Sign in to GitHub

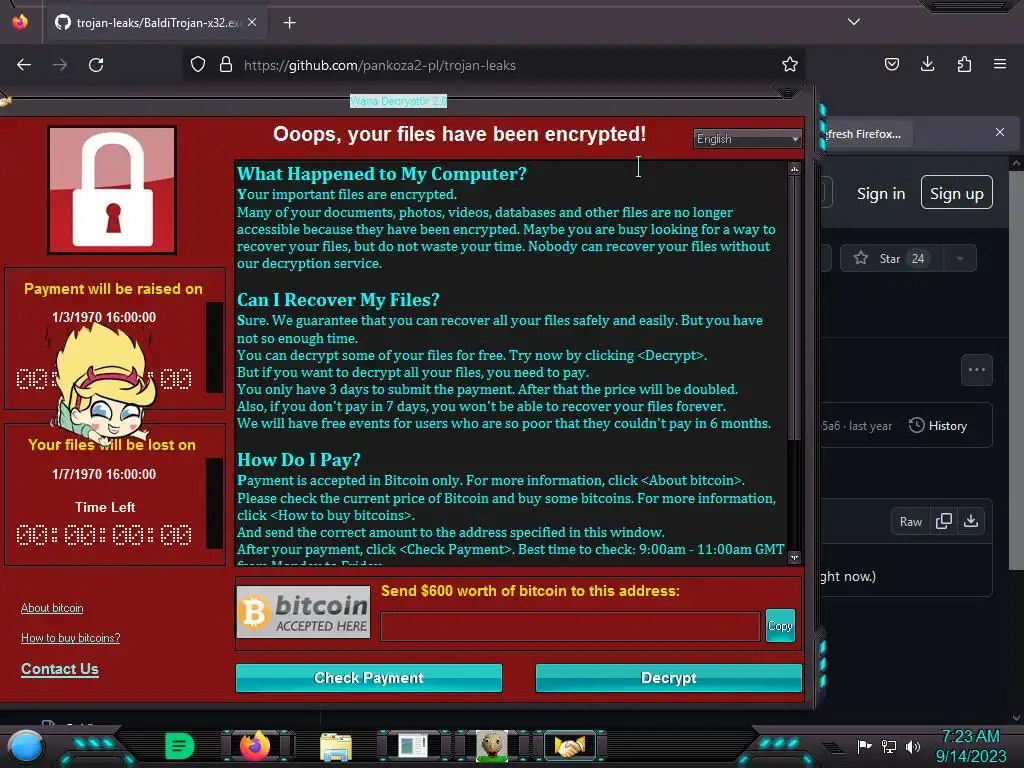(x=881, y=193)
